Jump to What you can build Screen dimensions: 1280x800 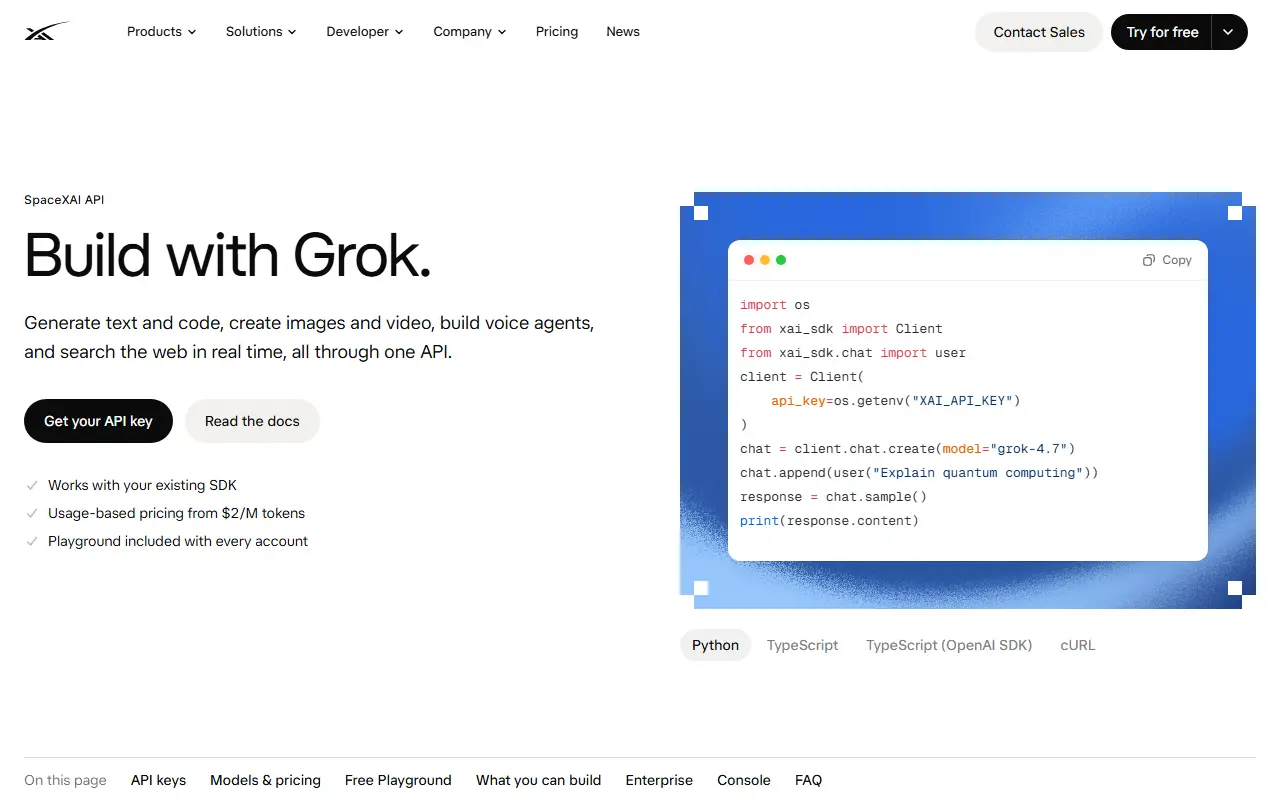pos(538,780)
